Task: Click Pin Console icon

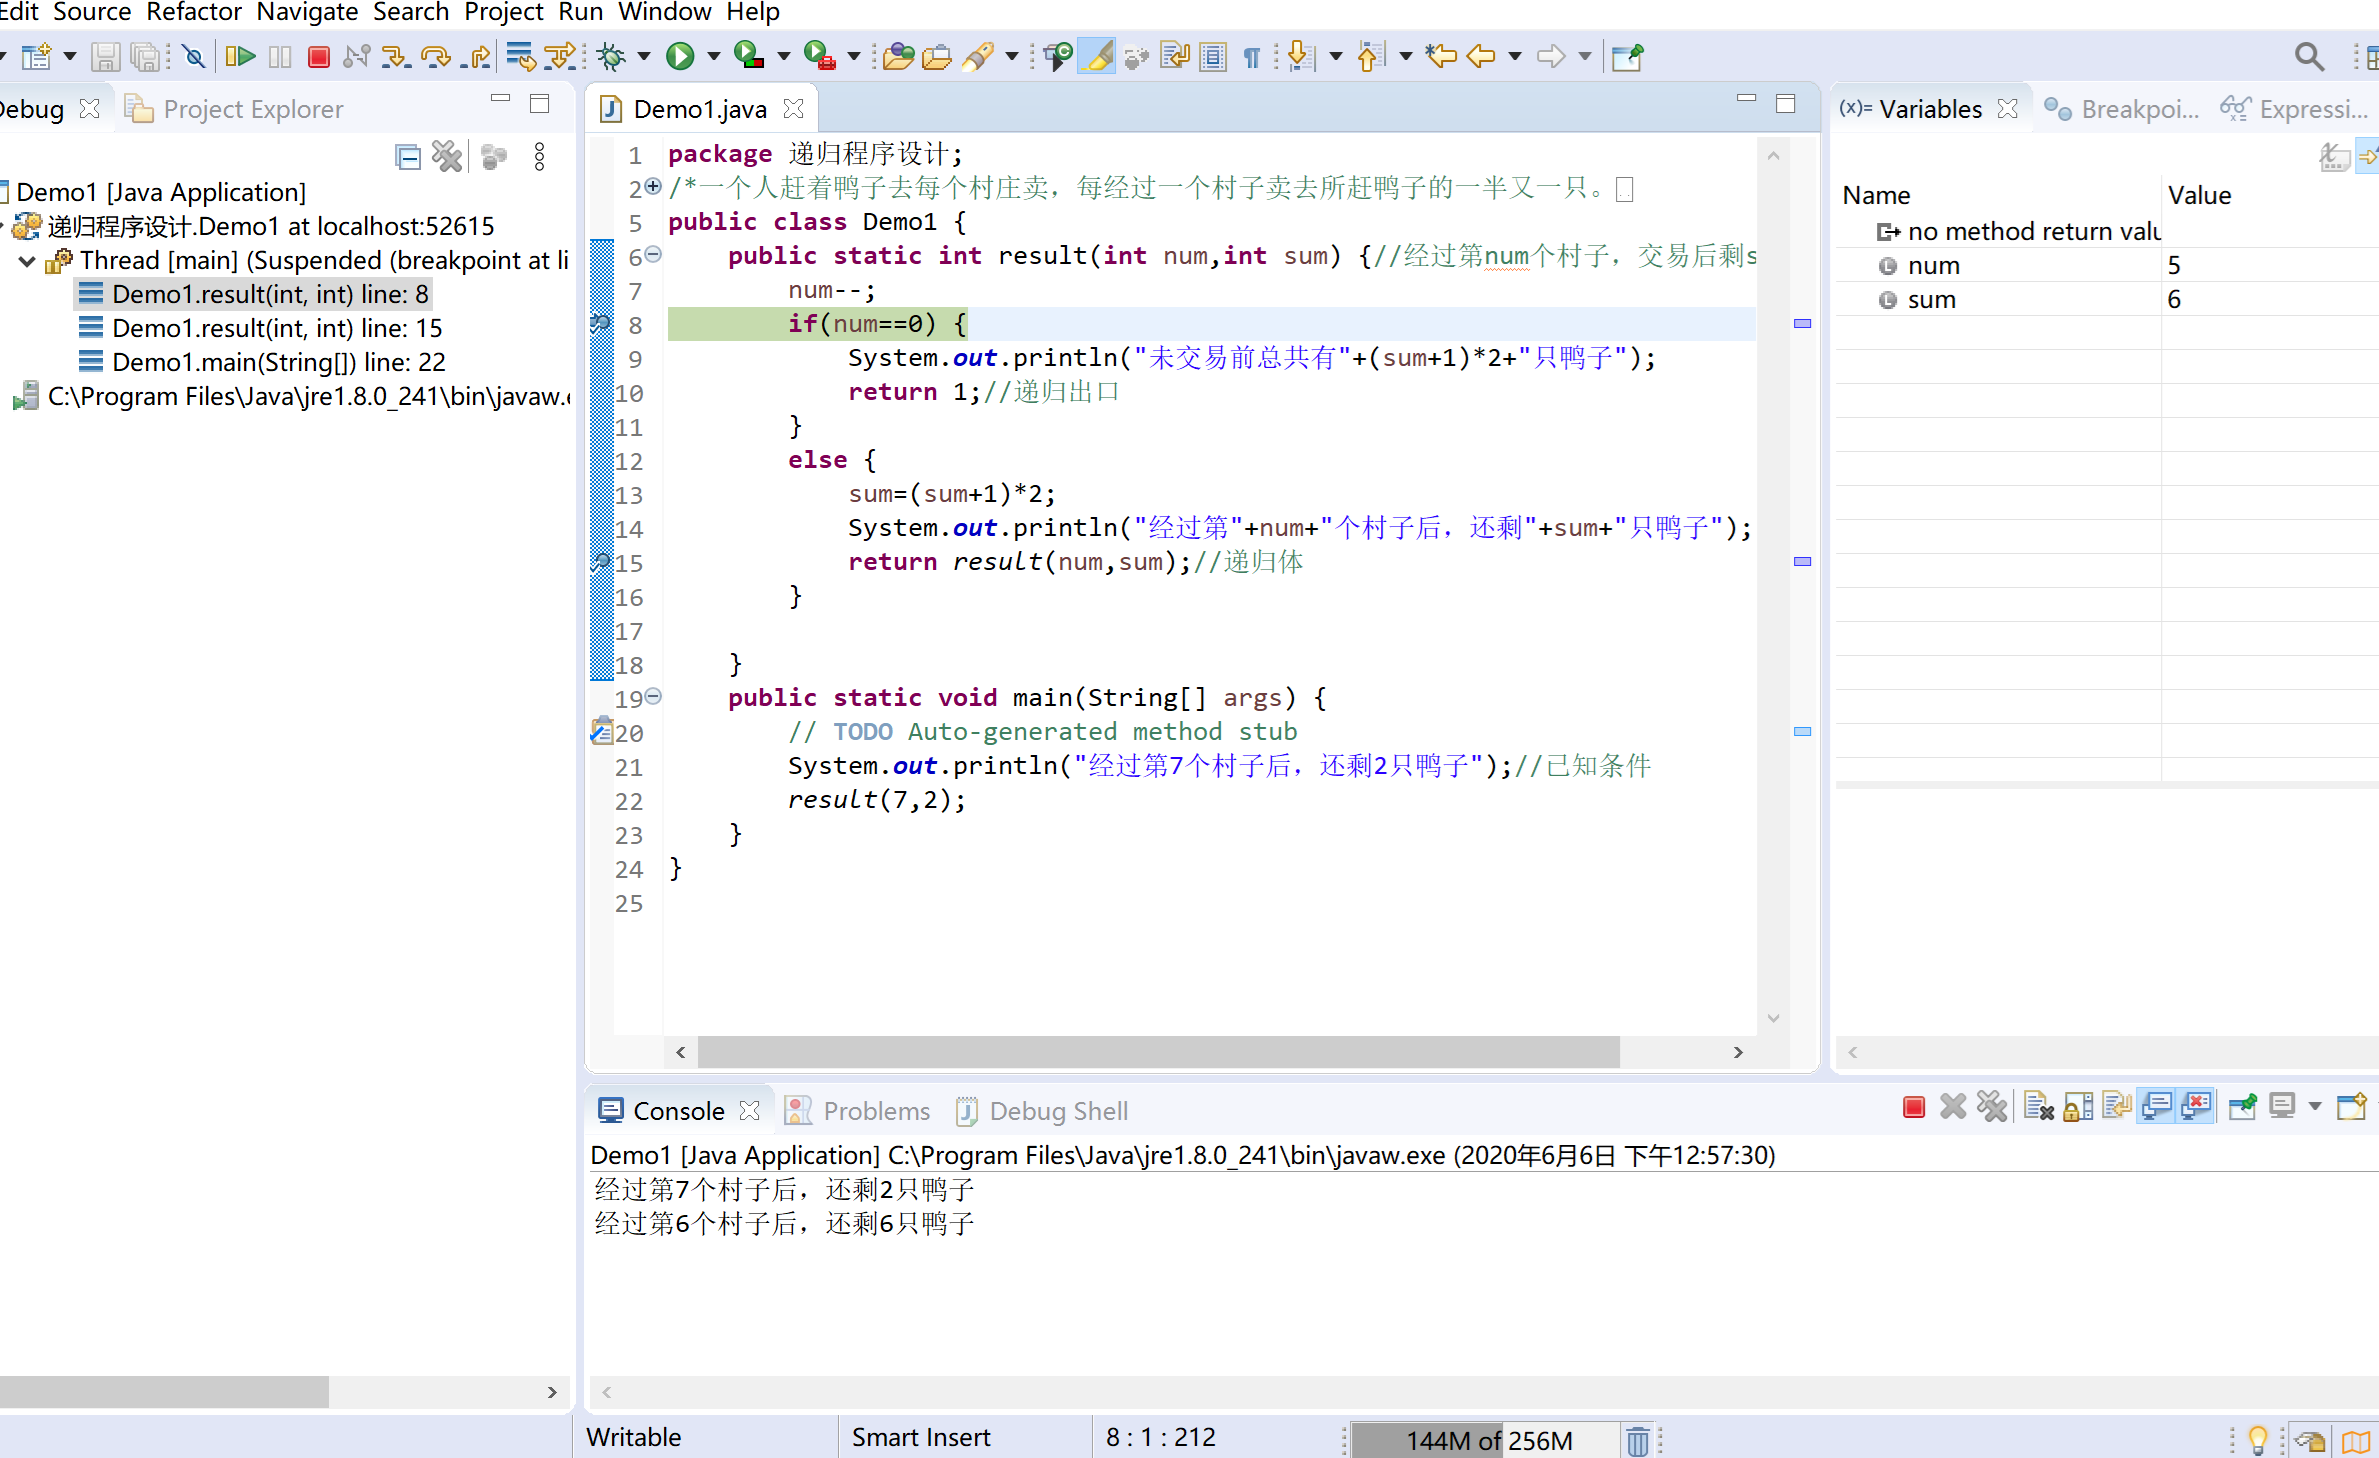Action: (x=2243, y=1107)
